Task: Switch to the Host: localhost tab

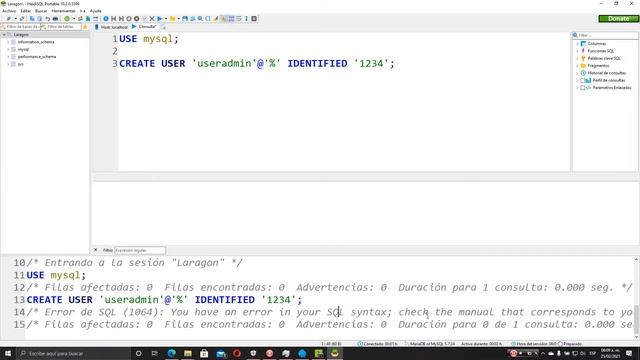Action: 111,27
